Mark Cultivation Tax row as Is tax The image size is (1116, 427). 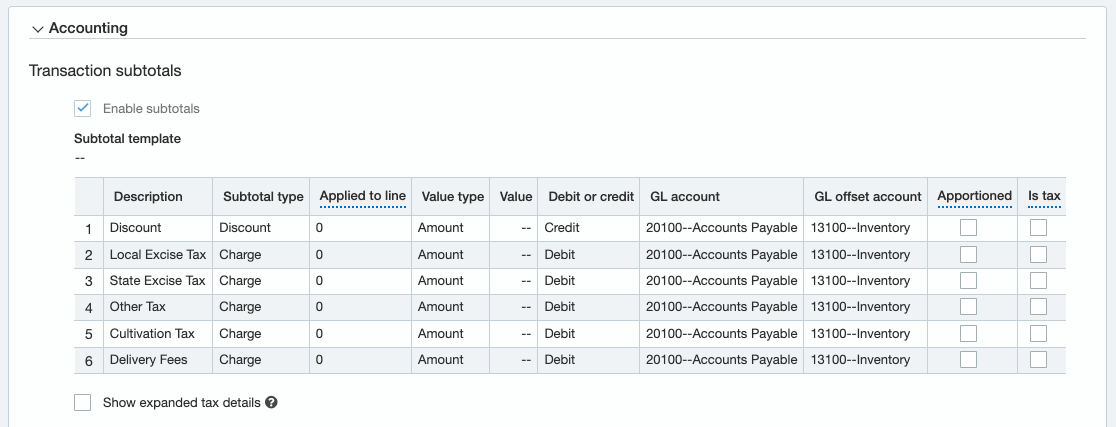pos(1038,333)
